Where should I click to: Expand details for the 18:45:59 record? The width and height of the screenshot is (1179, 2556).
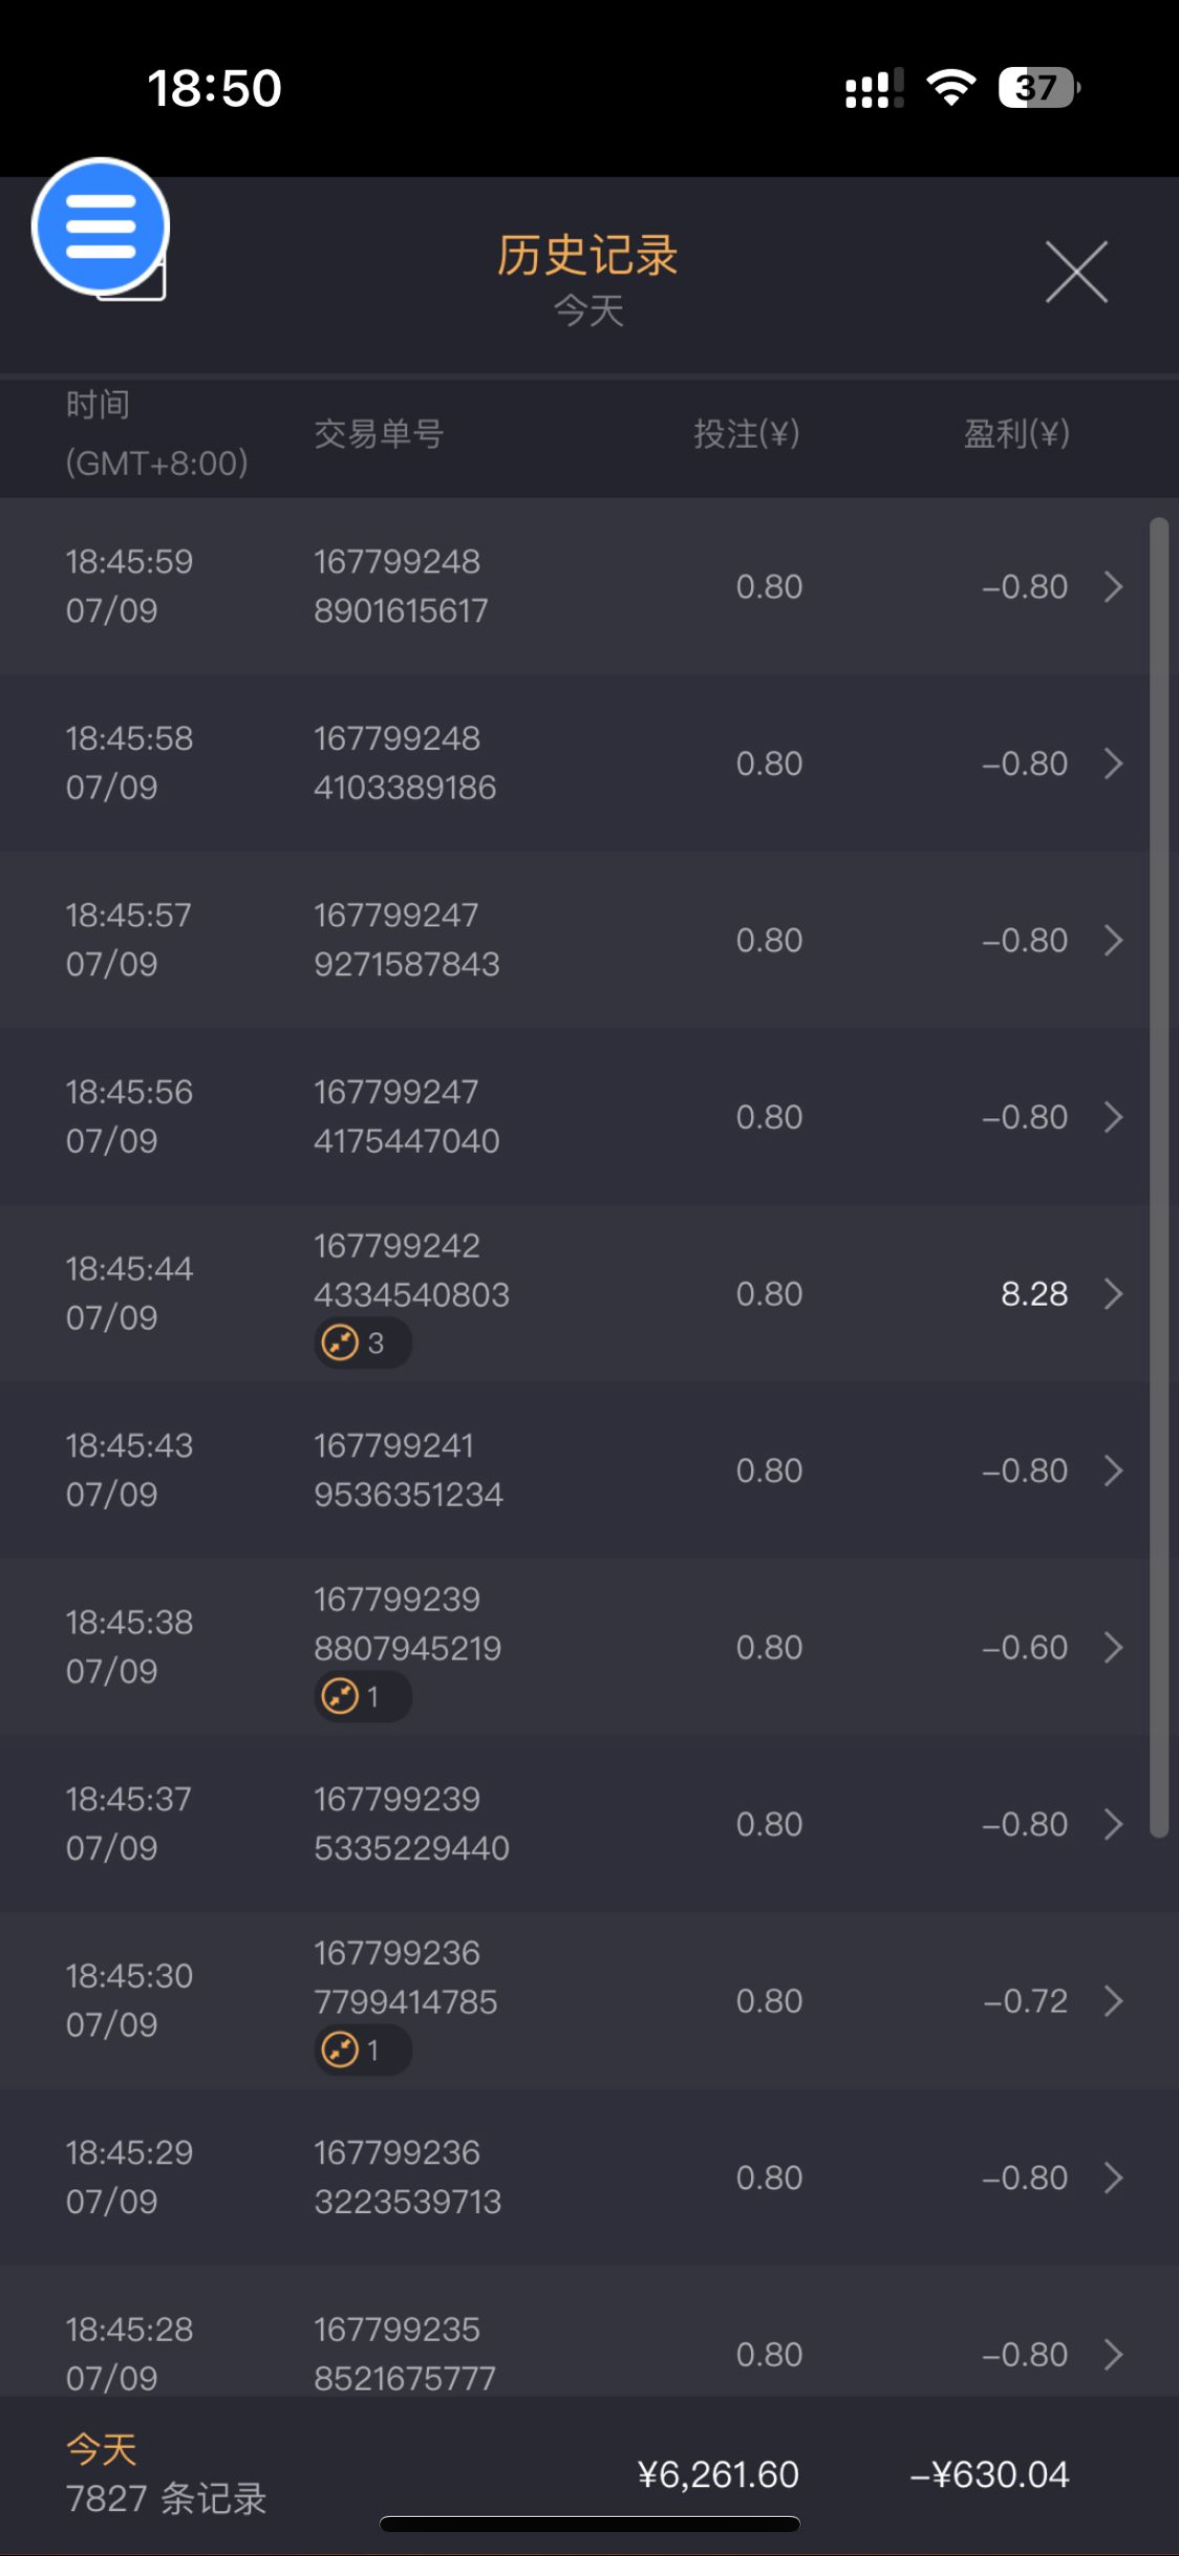tap(1113, 587)
